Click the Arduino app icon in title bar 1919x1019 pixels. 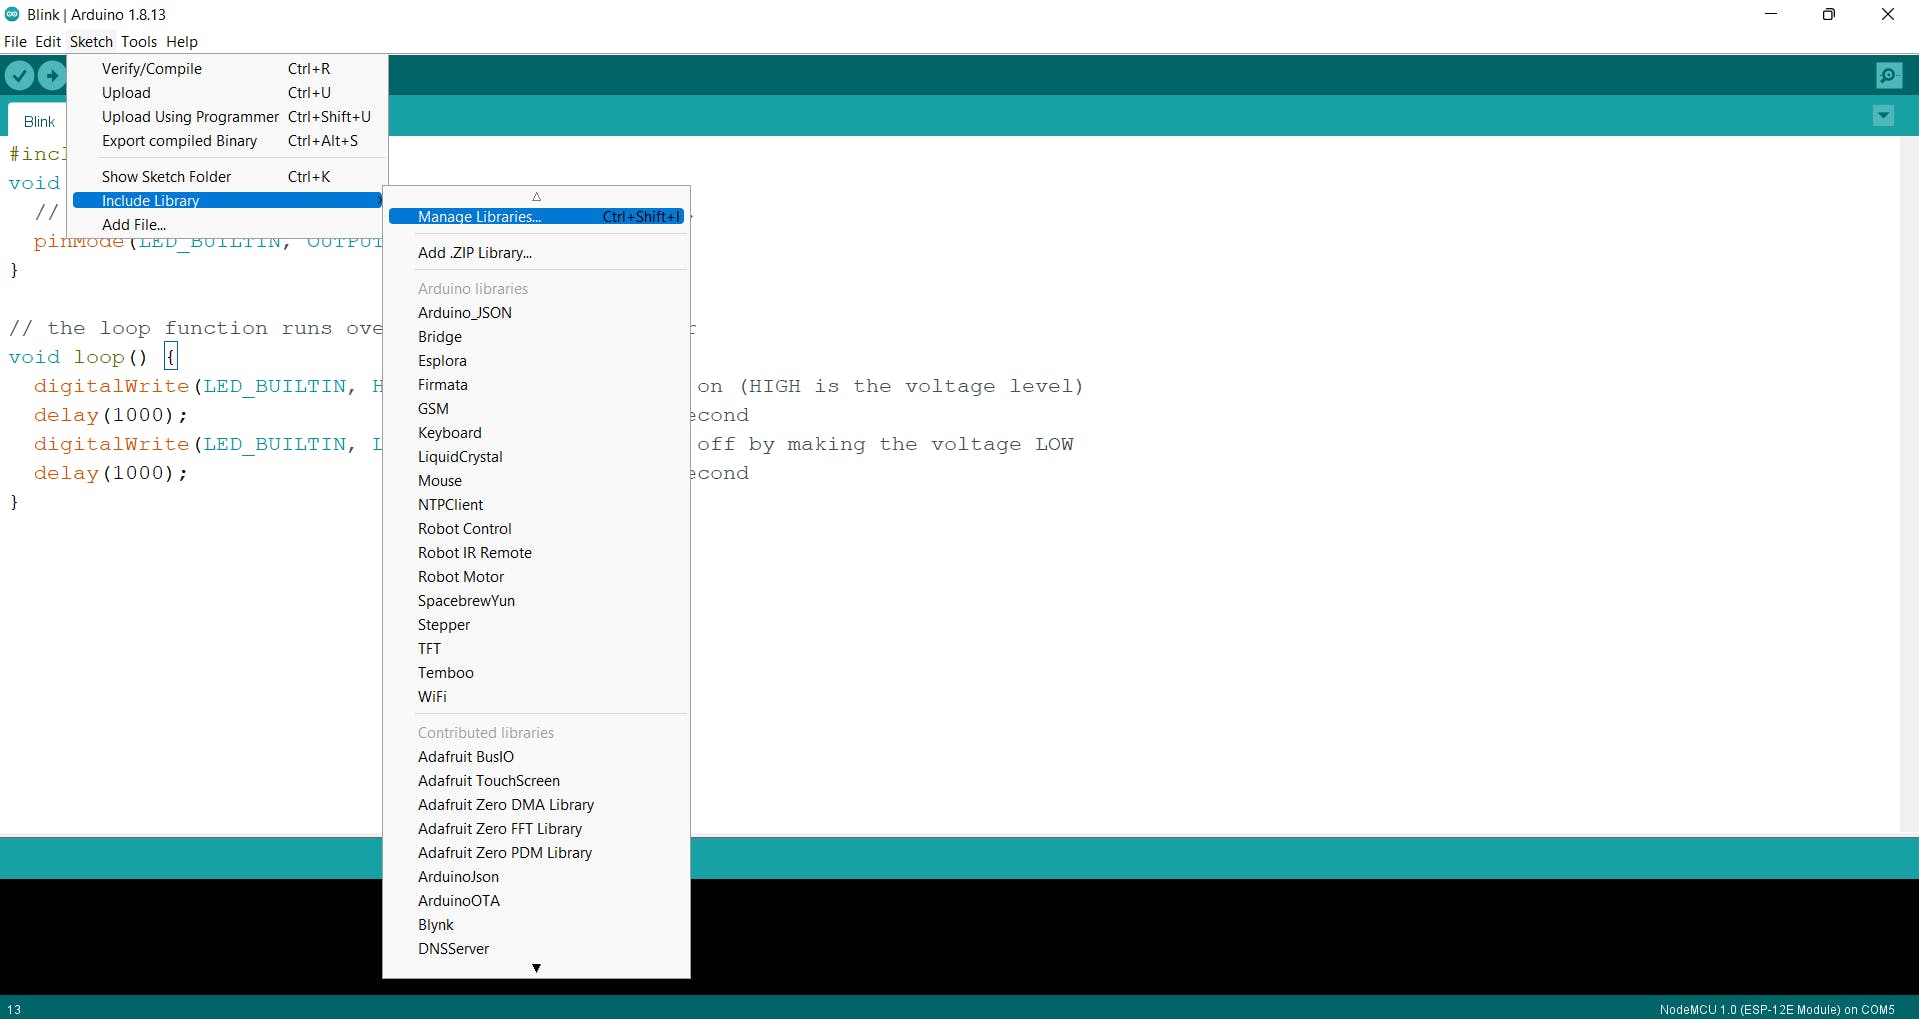point(12,14)
